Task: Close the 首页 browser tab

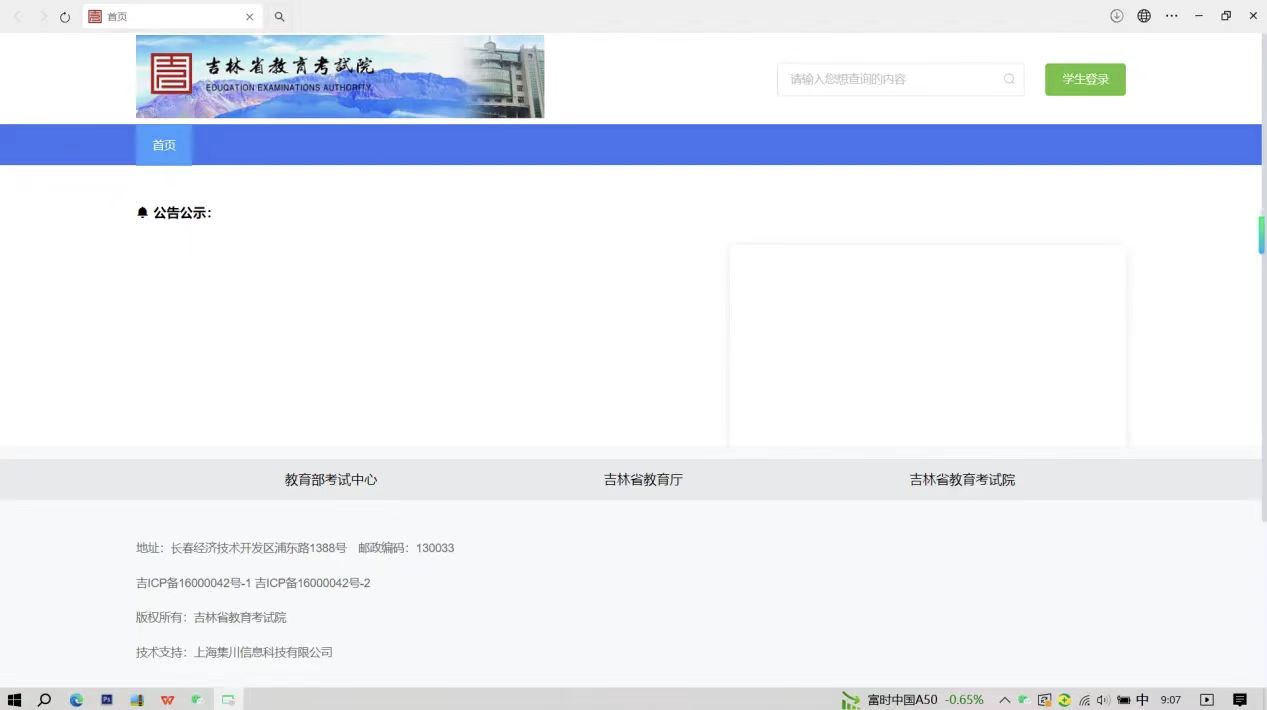Action: click(x=250, y=17)
